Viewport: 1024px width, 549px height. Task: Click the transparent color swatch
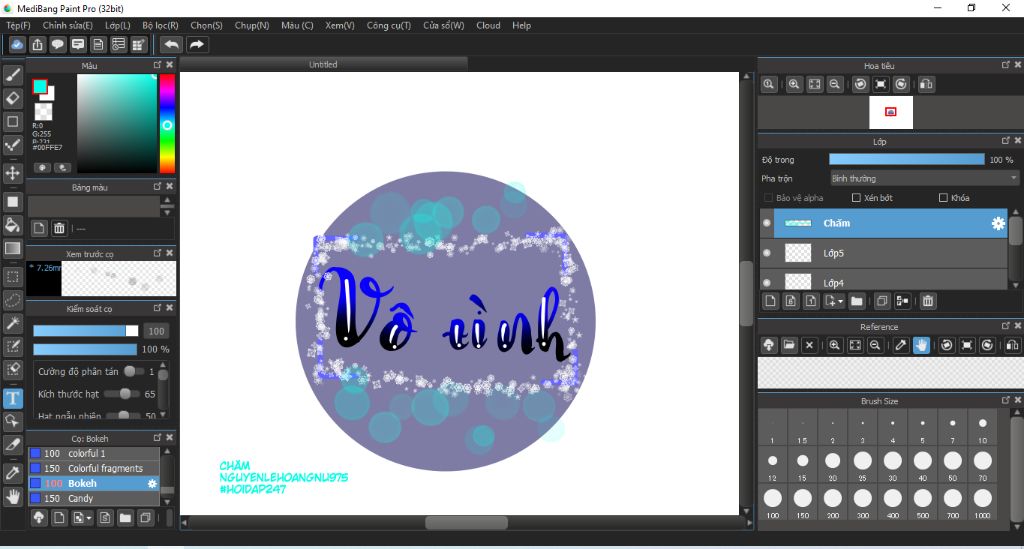point(43,111)
